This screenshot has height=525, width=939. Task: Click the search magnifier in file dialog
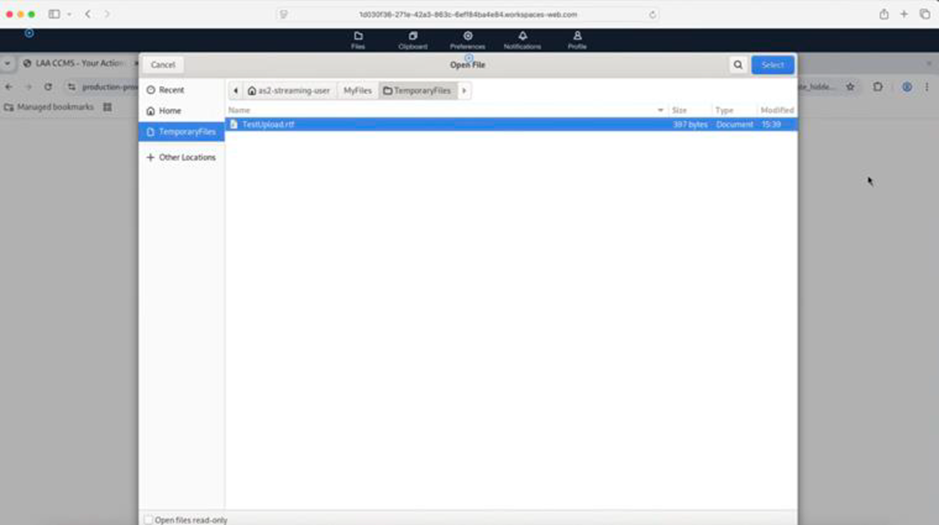pos(738,65)
